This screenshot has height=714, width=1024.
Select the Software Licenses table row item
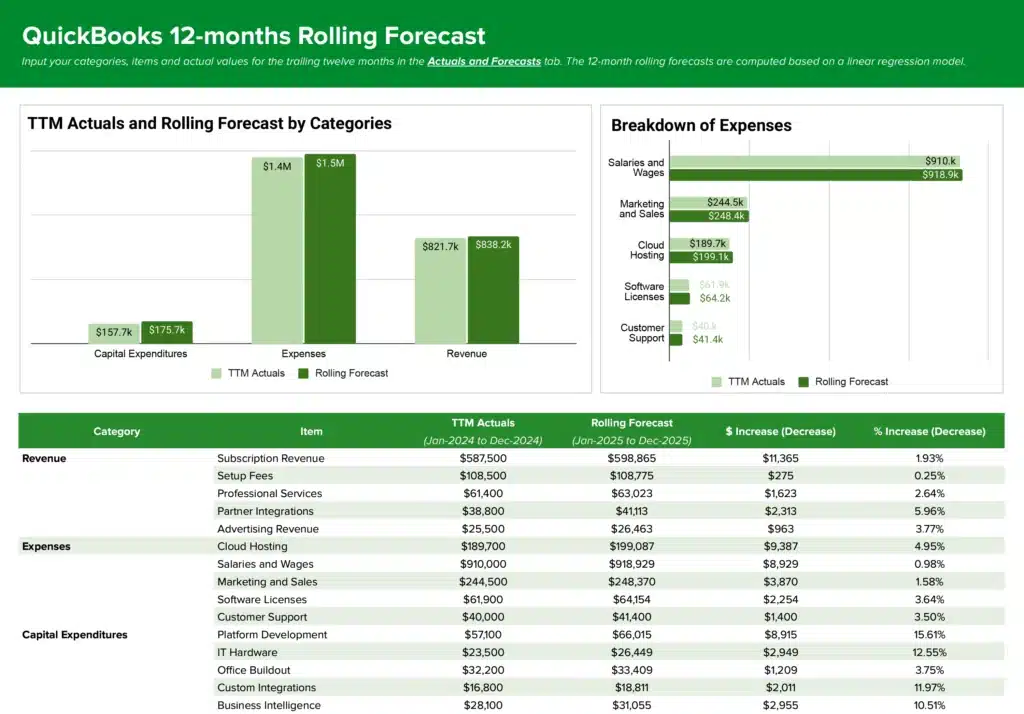click(x=262, y=600)
